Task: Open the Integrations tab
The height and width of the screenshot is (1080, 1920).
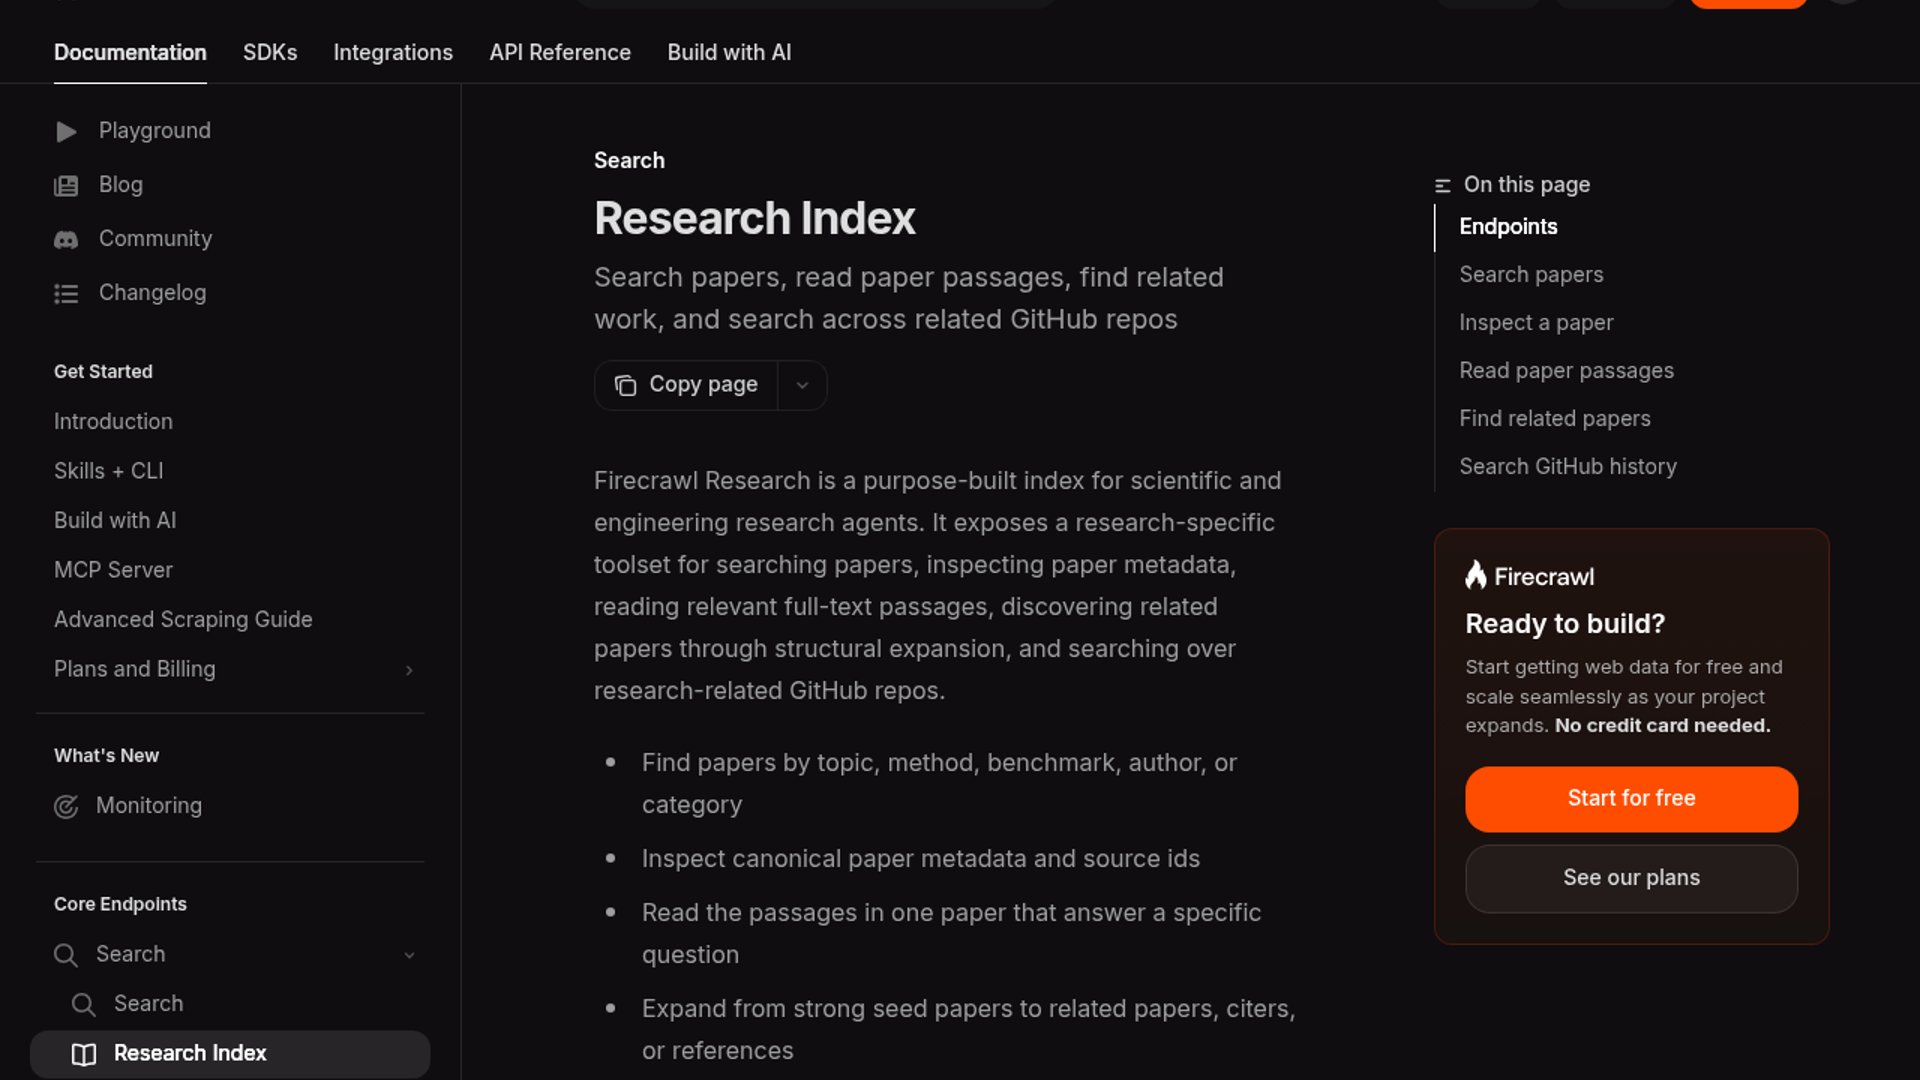Action: click(393, 53)
